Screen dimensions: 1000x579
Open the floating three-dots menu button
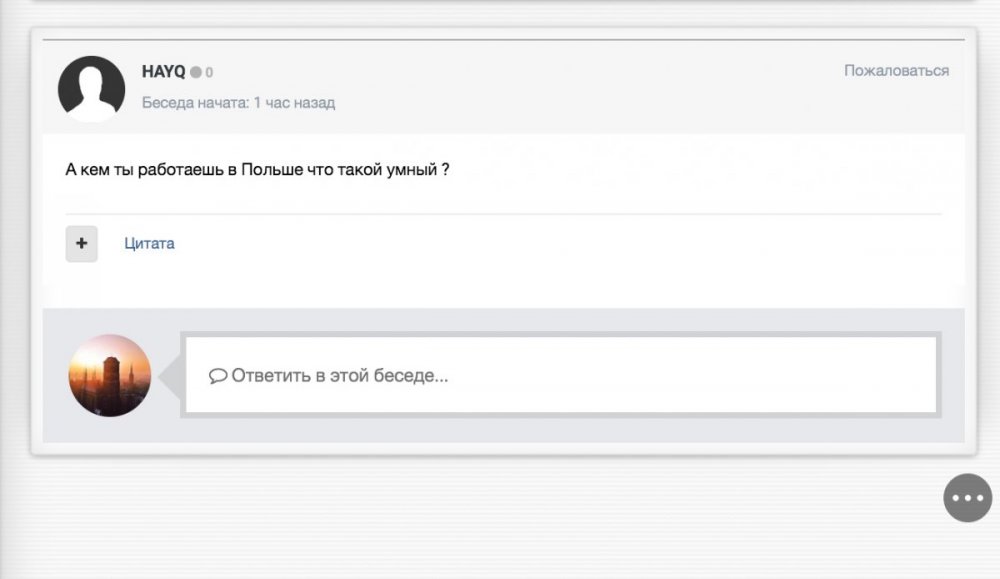(967, 497)
